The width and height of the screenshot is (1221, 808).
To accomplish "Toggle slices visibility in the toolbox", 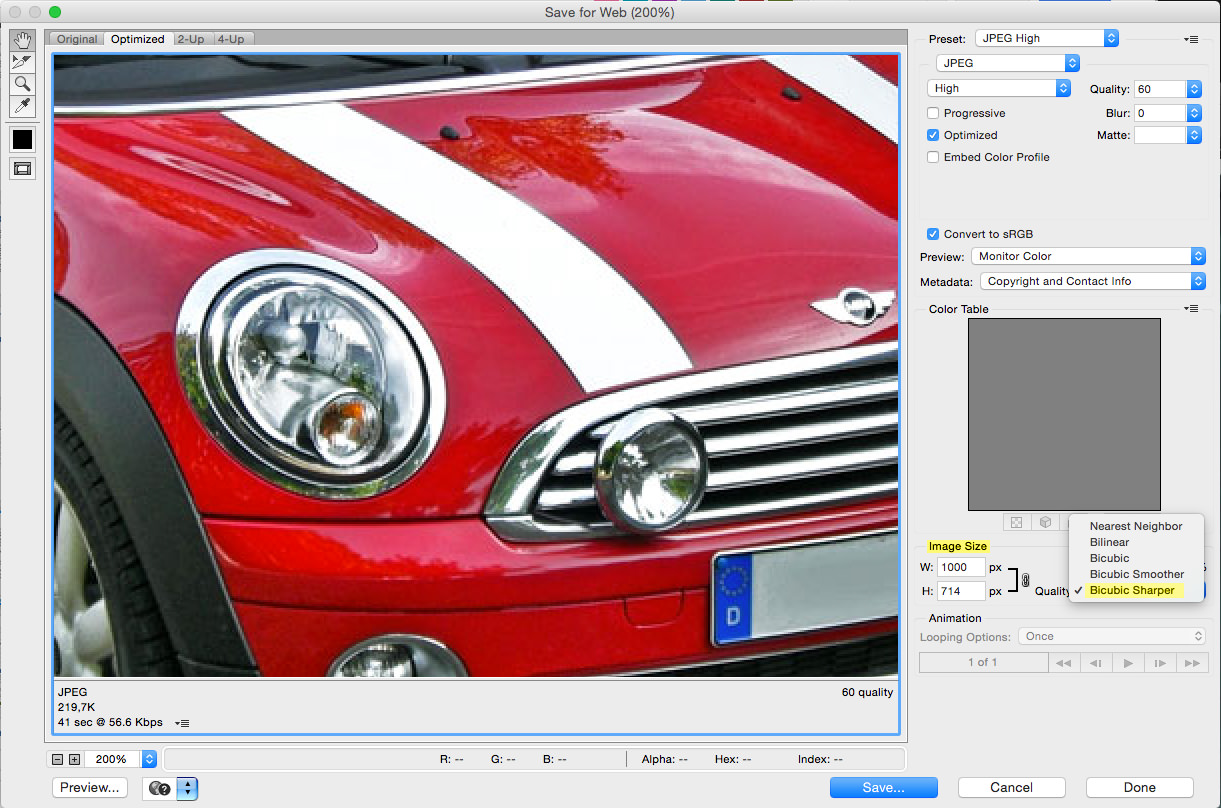I will tap(22, 168).
